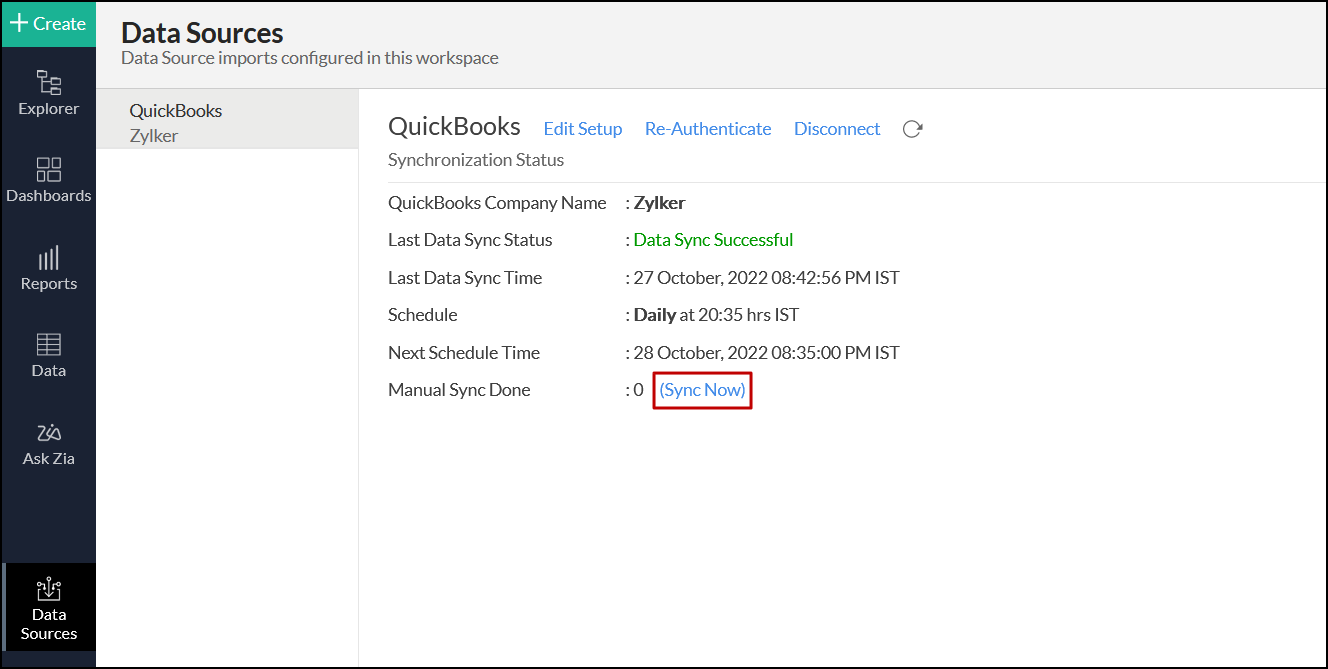Viewport: 1328px width, 669px height.
Task: Click the Next Schedule Time date value
Action: (766, 353)
